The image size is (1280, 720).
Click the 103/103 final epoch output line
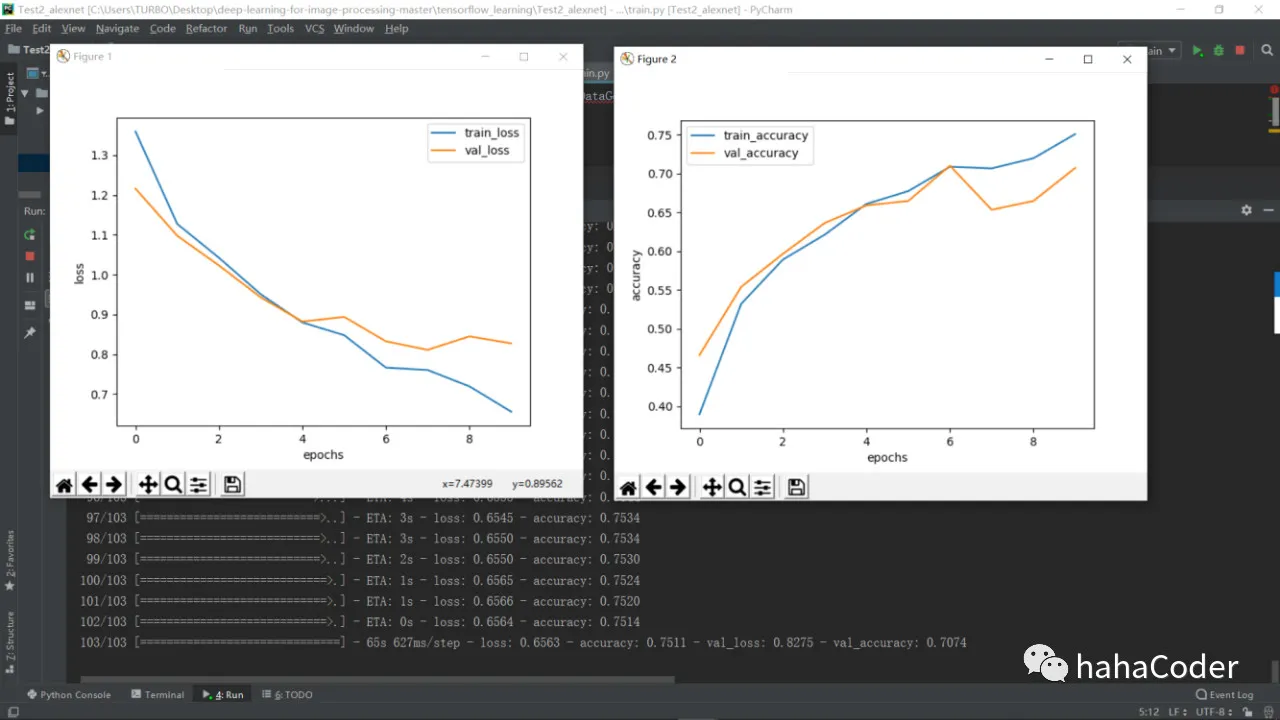point(523,643)
